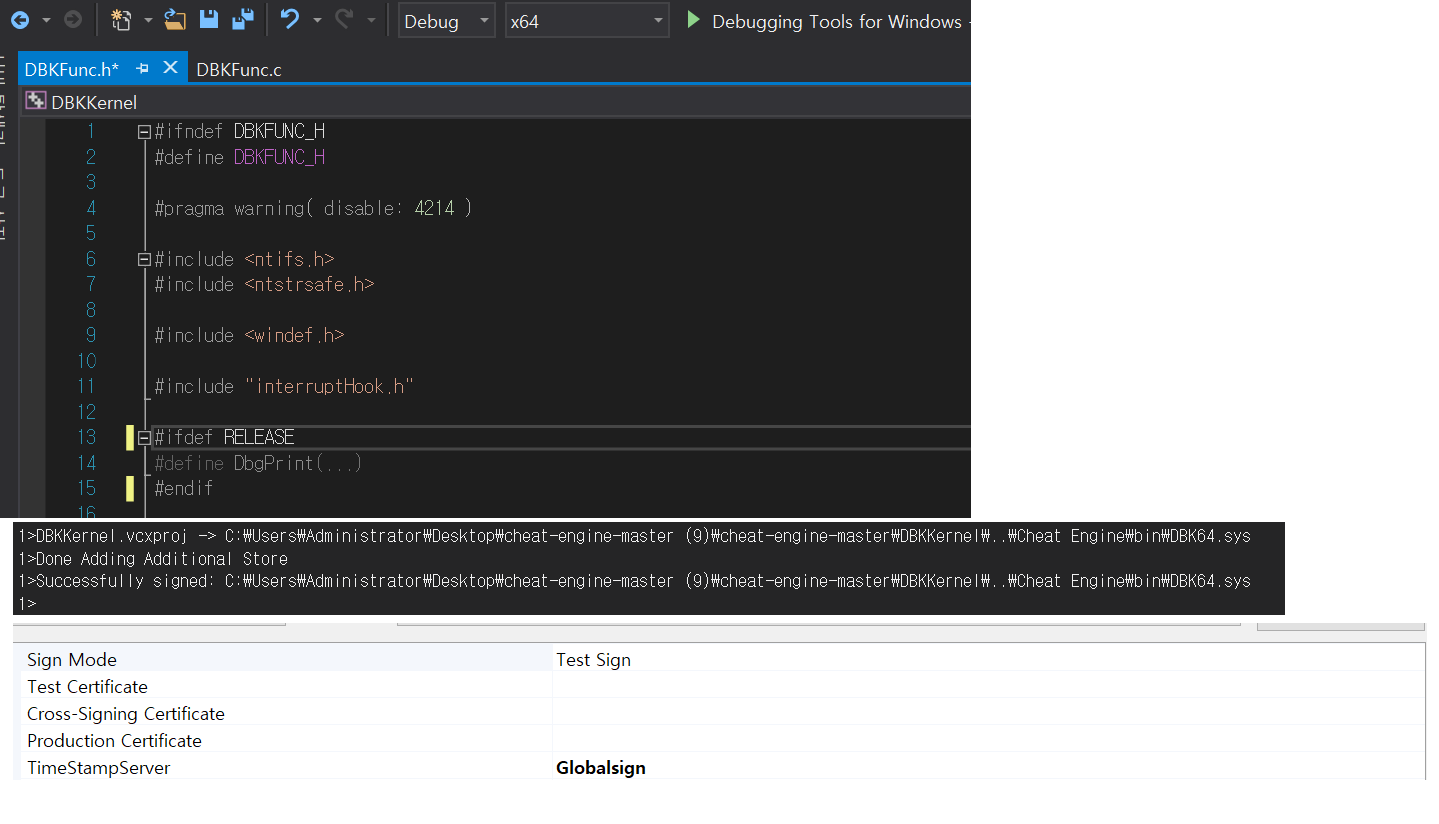Collapse the include block at line 6
Image resolution: width=1439 pixels, height=824 pixels.
coord(143,258)
